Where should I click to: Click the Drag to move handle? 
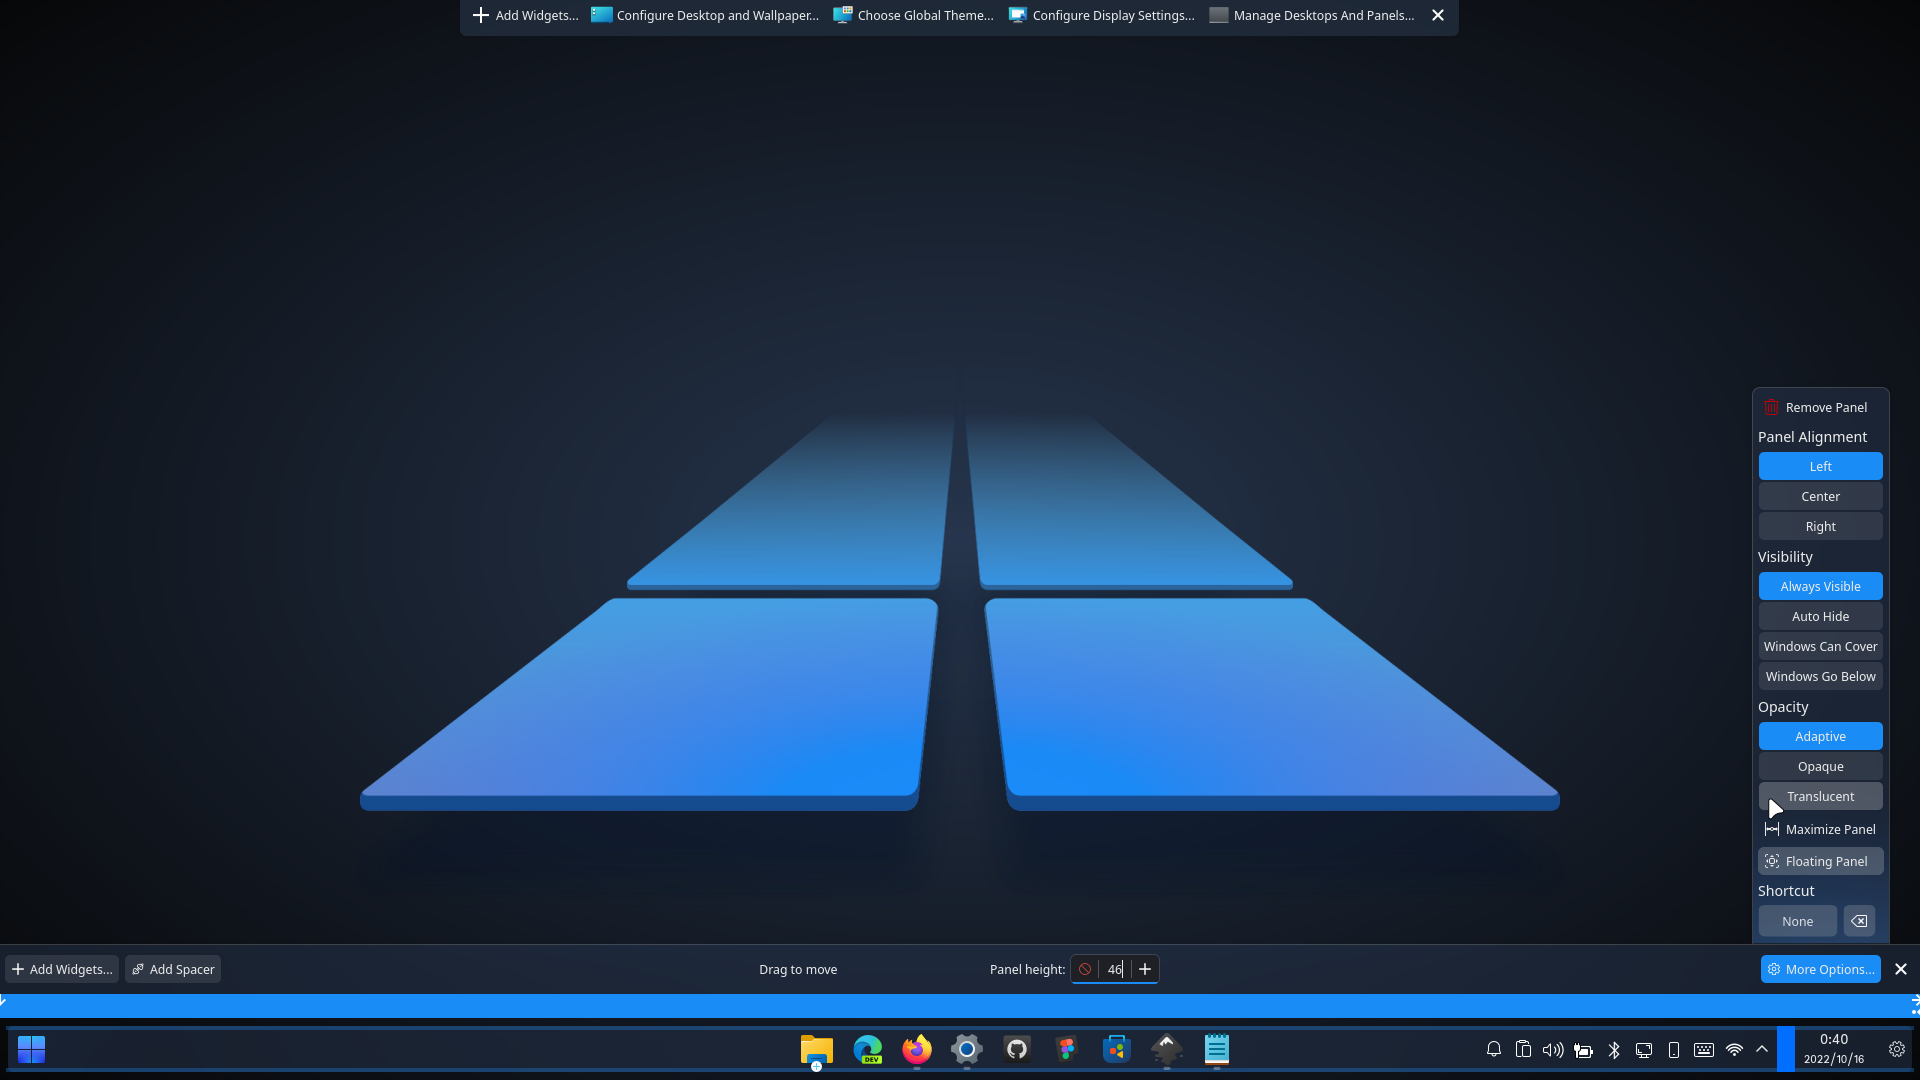pyautogui.click(x=798, y=969)
